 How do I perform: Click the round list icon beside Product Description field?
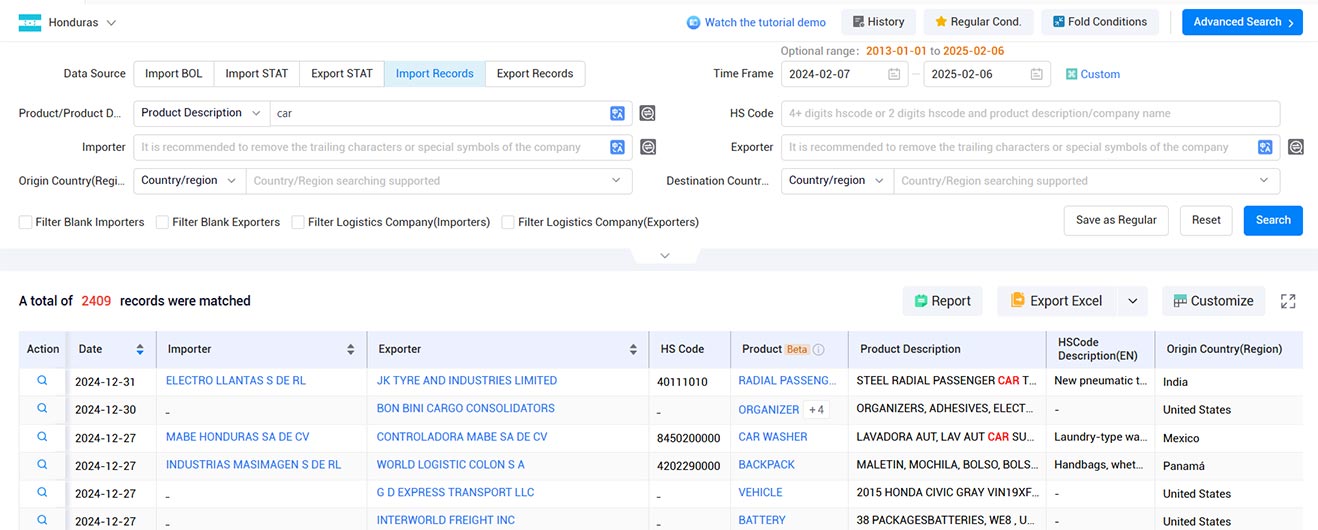(648, 113)
